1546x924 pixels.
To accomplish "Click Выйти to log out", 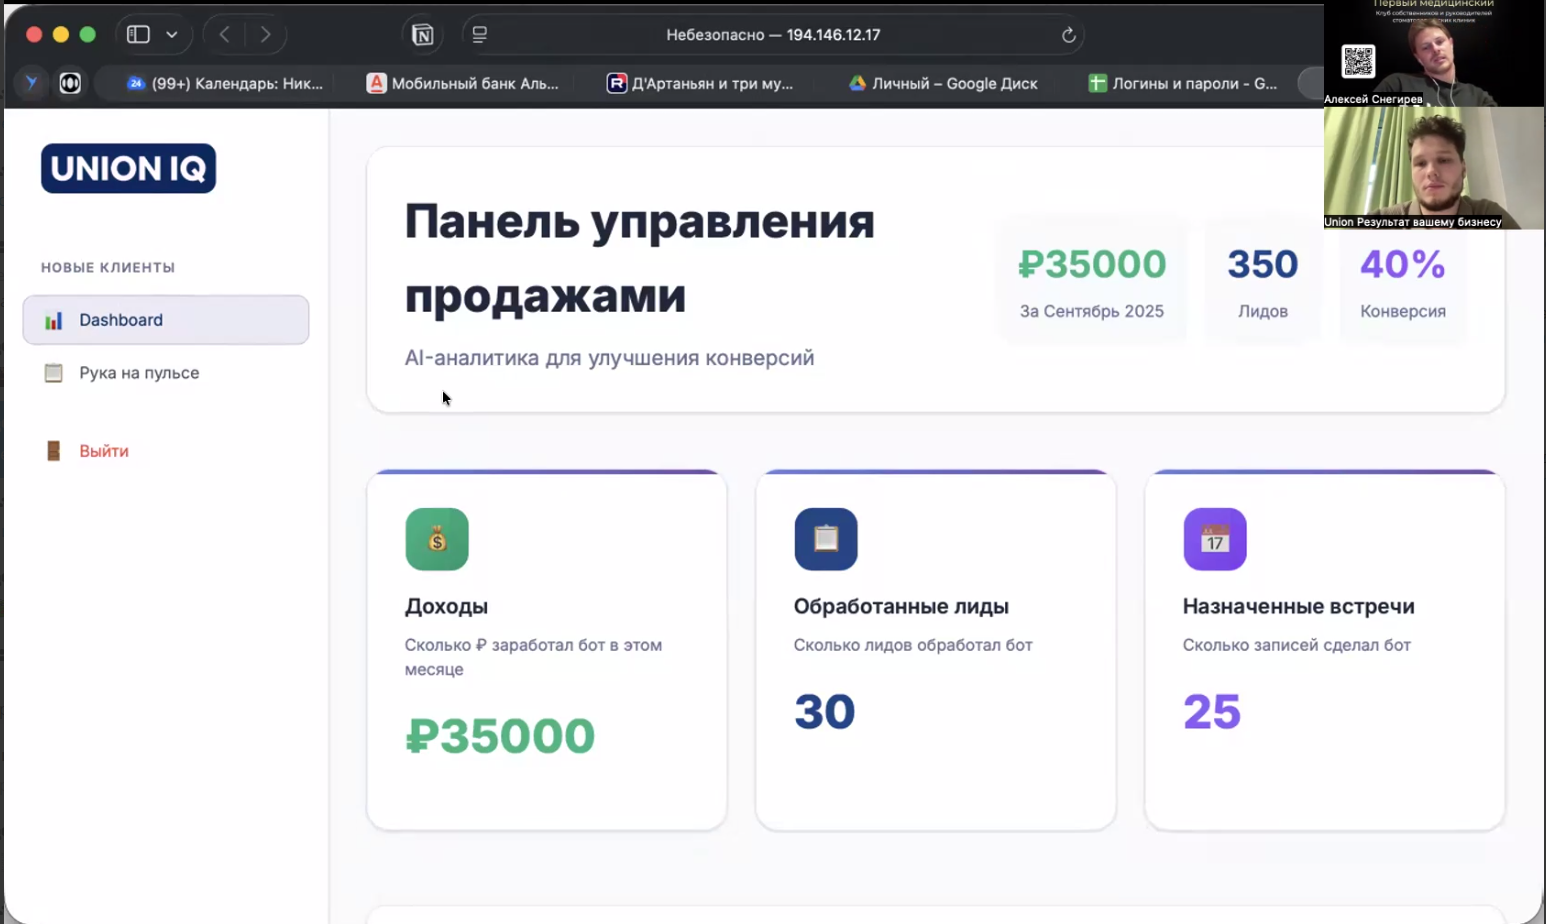I will click(104, 451).
